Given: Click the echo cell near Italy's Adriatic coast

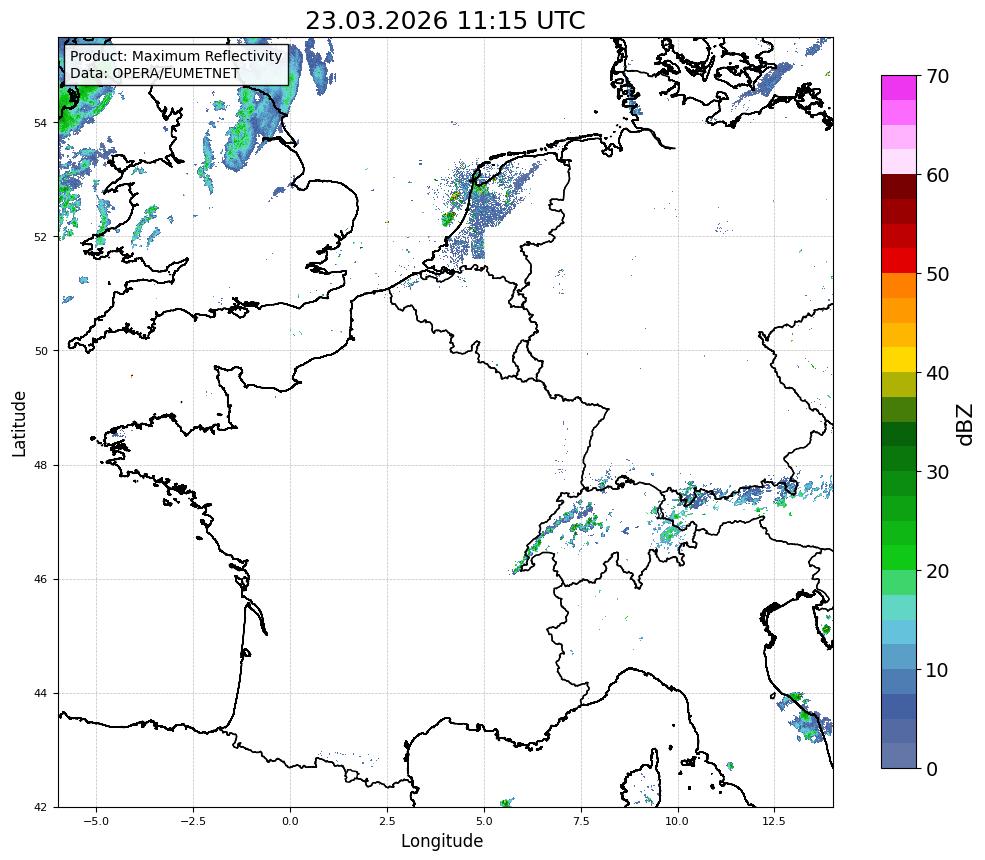Looking at the screenshot, I should 806,717.
